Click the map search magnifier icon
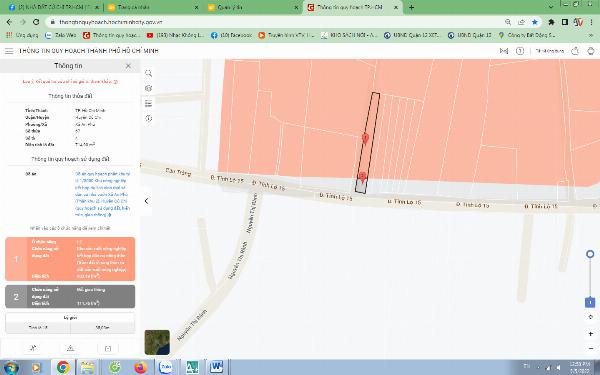 click(x=148, y=73)
